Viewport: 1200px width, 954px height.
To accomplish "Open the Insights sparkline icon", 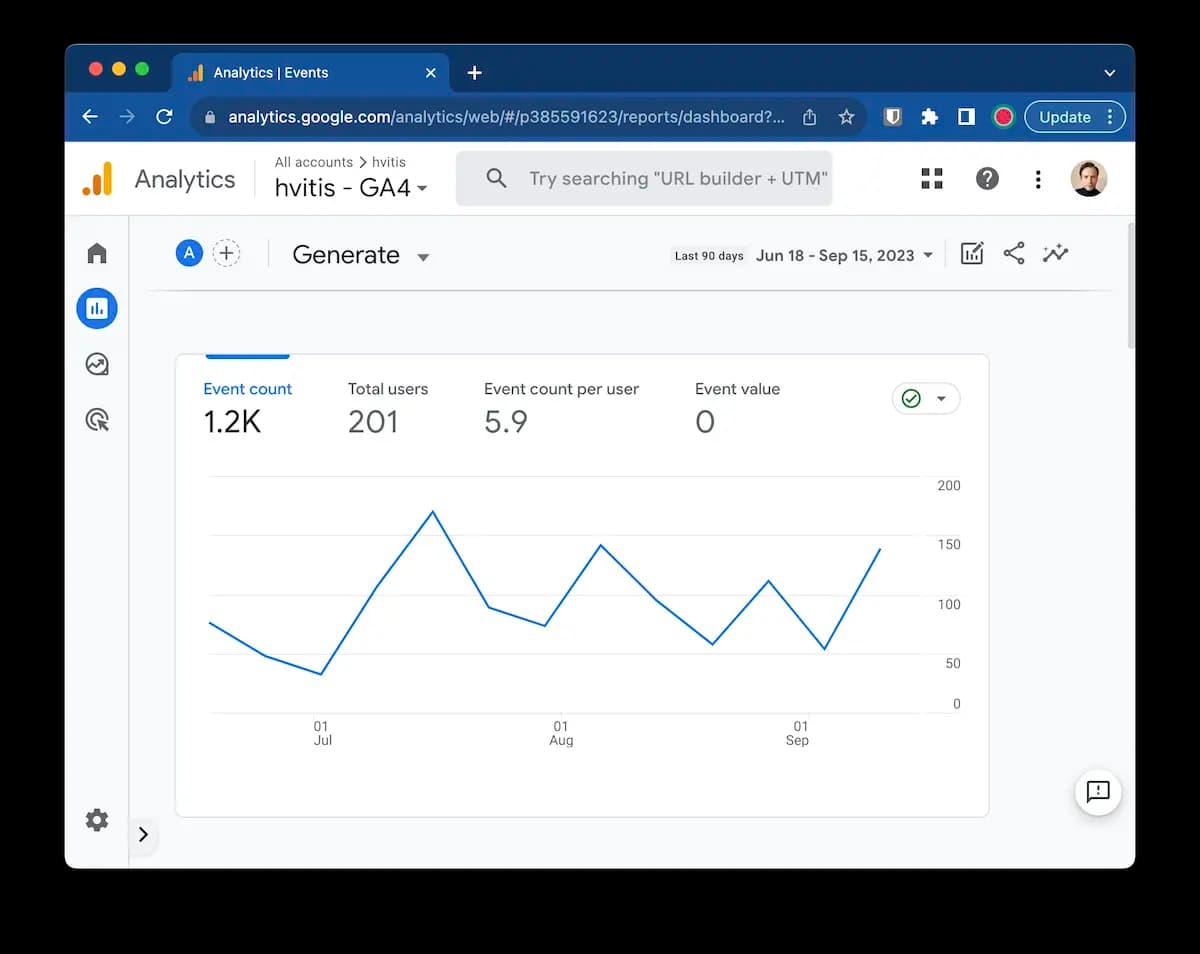I will pyautogui.click(x=1055, y=254).
